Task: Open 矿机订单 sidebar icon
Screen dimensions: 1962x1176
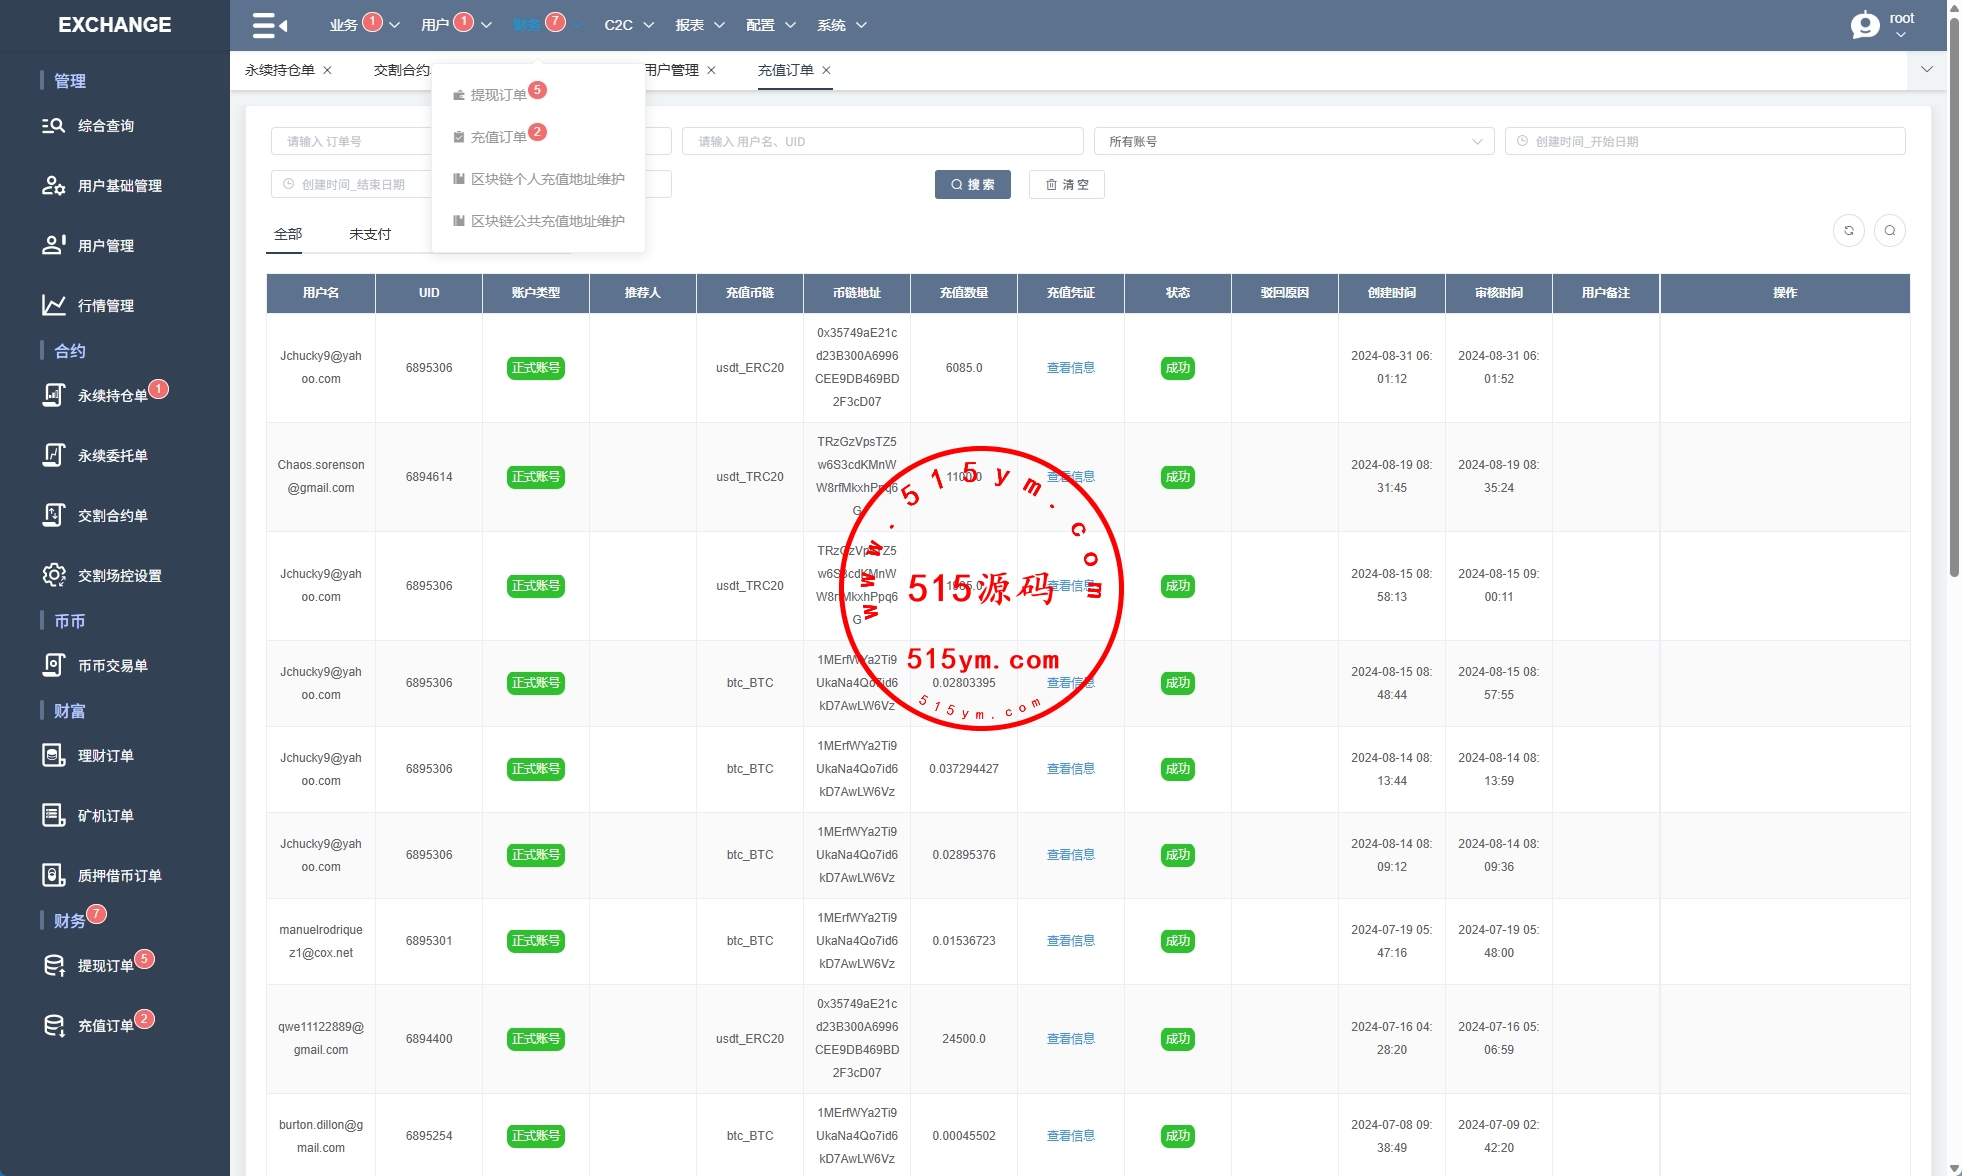Action: (x=53, y=815)
